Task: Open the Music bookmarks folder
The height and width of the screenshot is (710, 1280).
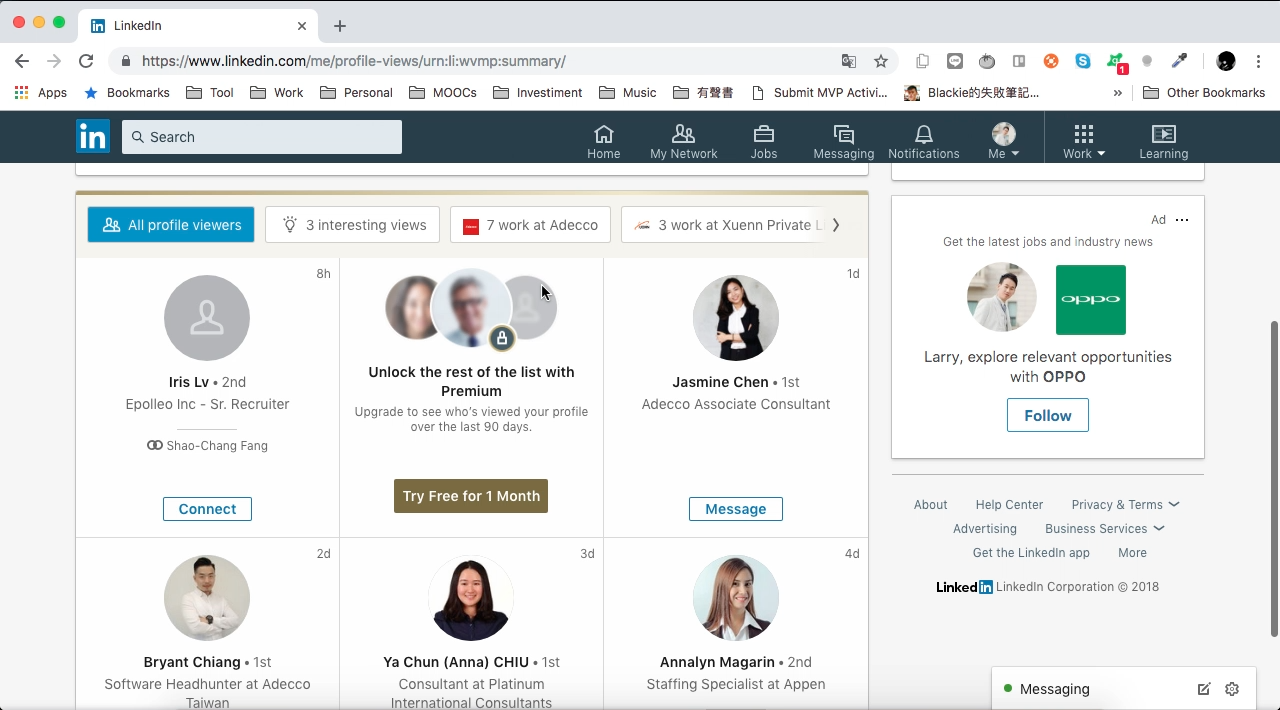Action: [x=627, y=93]
